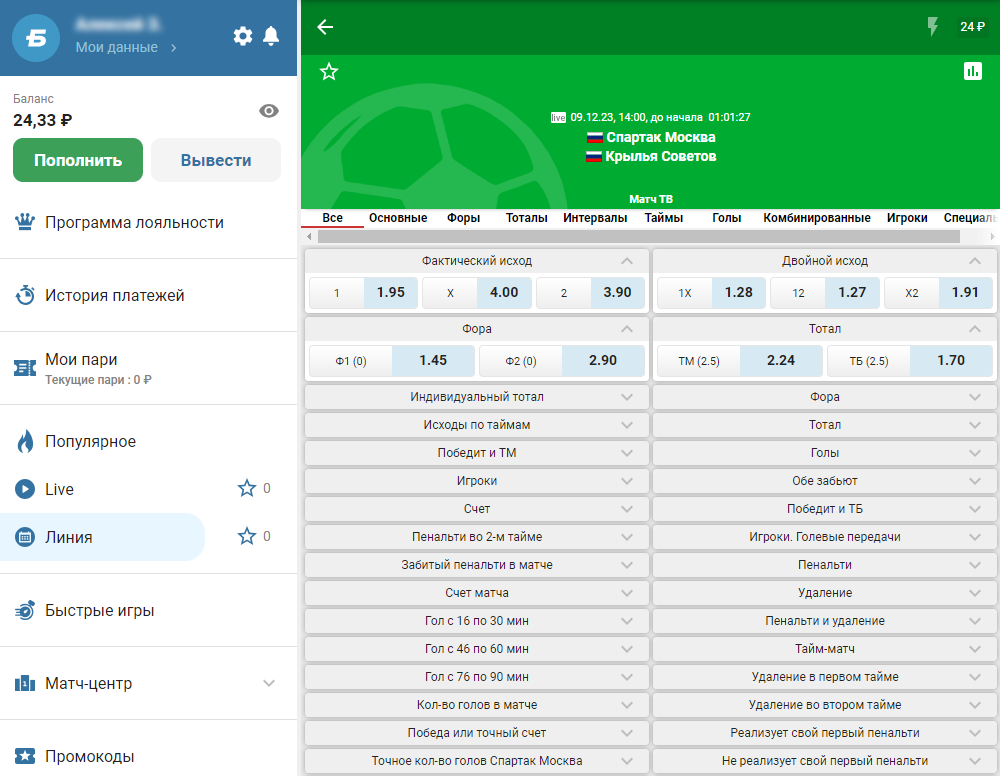Open settings via the gear icon
The width and height of the screenshot is (1000, 776).
(x=242, y=36)
